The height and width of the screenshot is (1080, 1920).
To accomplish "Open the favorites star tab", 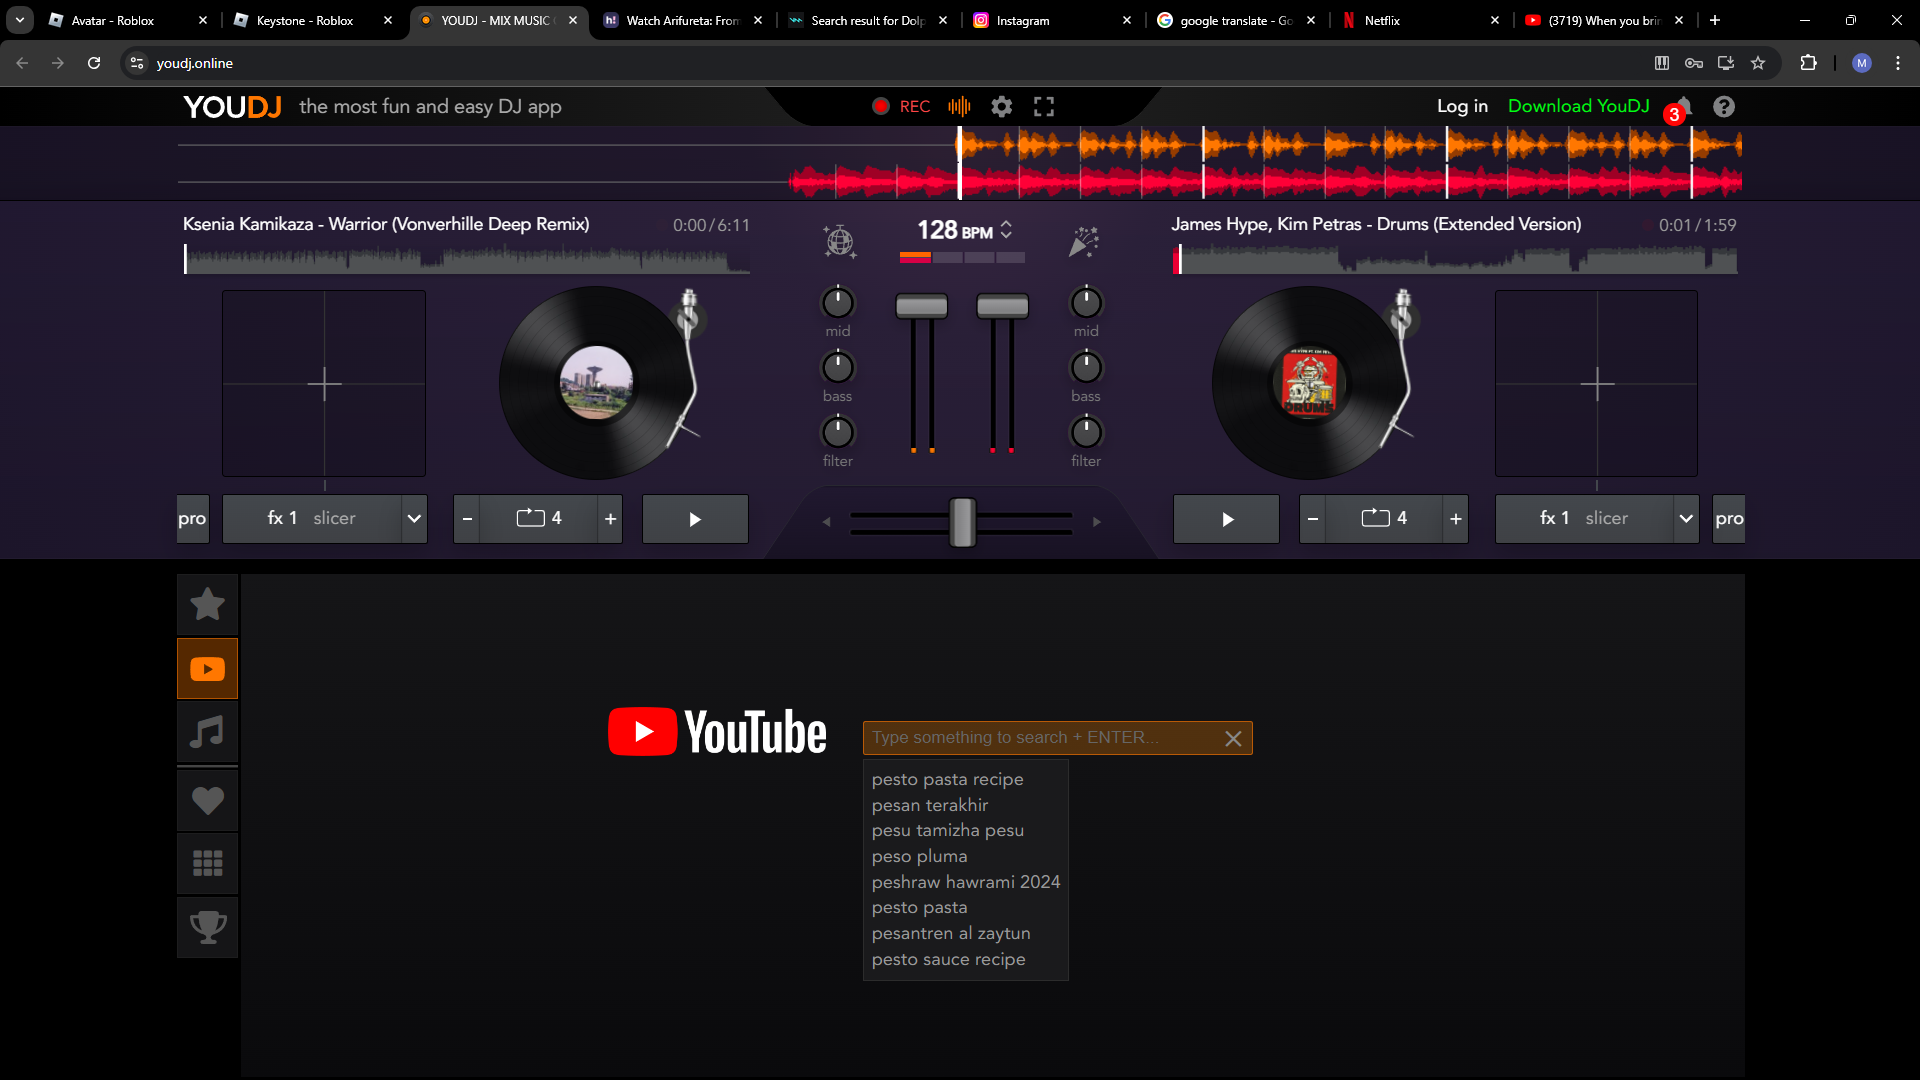I will [x=208, y=604].
